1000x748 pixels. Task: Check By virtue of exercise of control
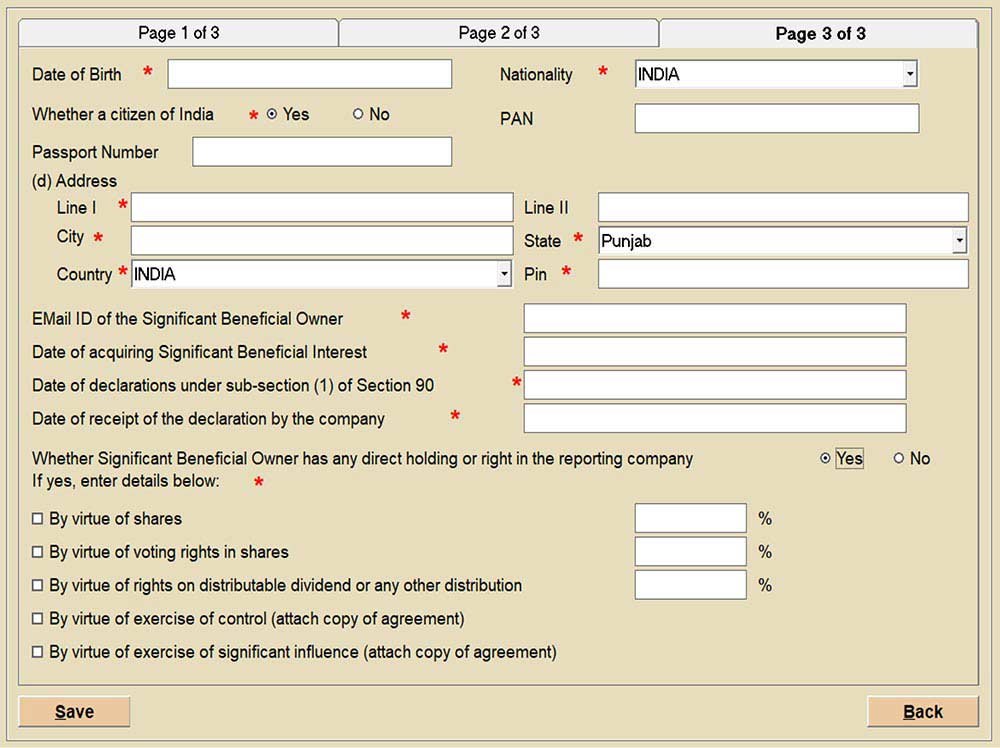(38, 619)
